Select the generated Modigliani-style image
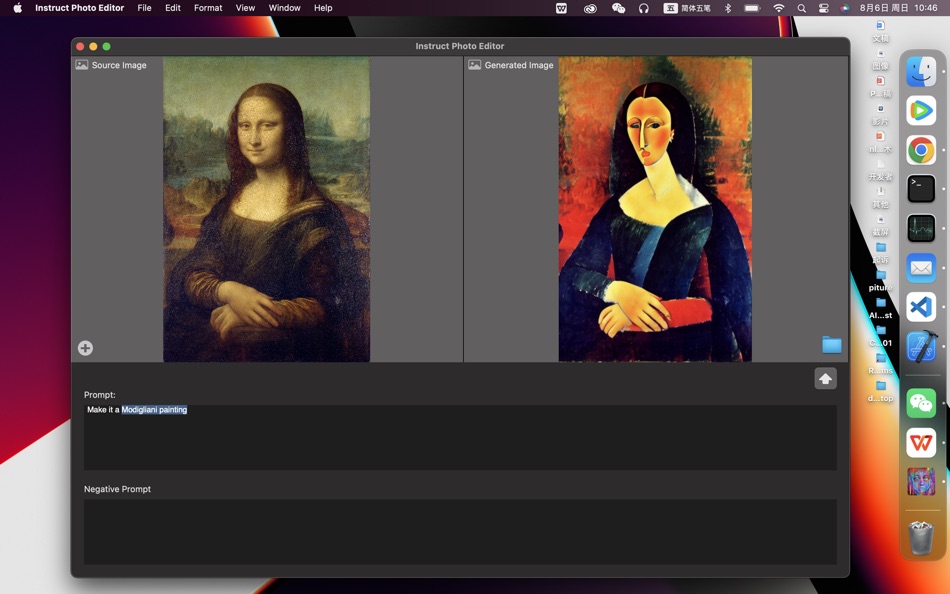The image size is (950, 594). [655, 209]
